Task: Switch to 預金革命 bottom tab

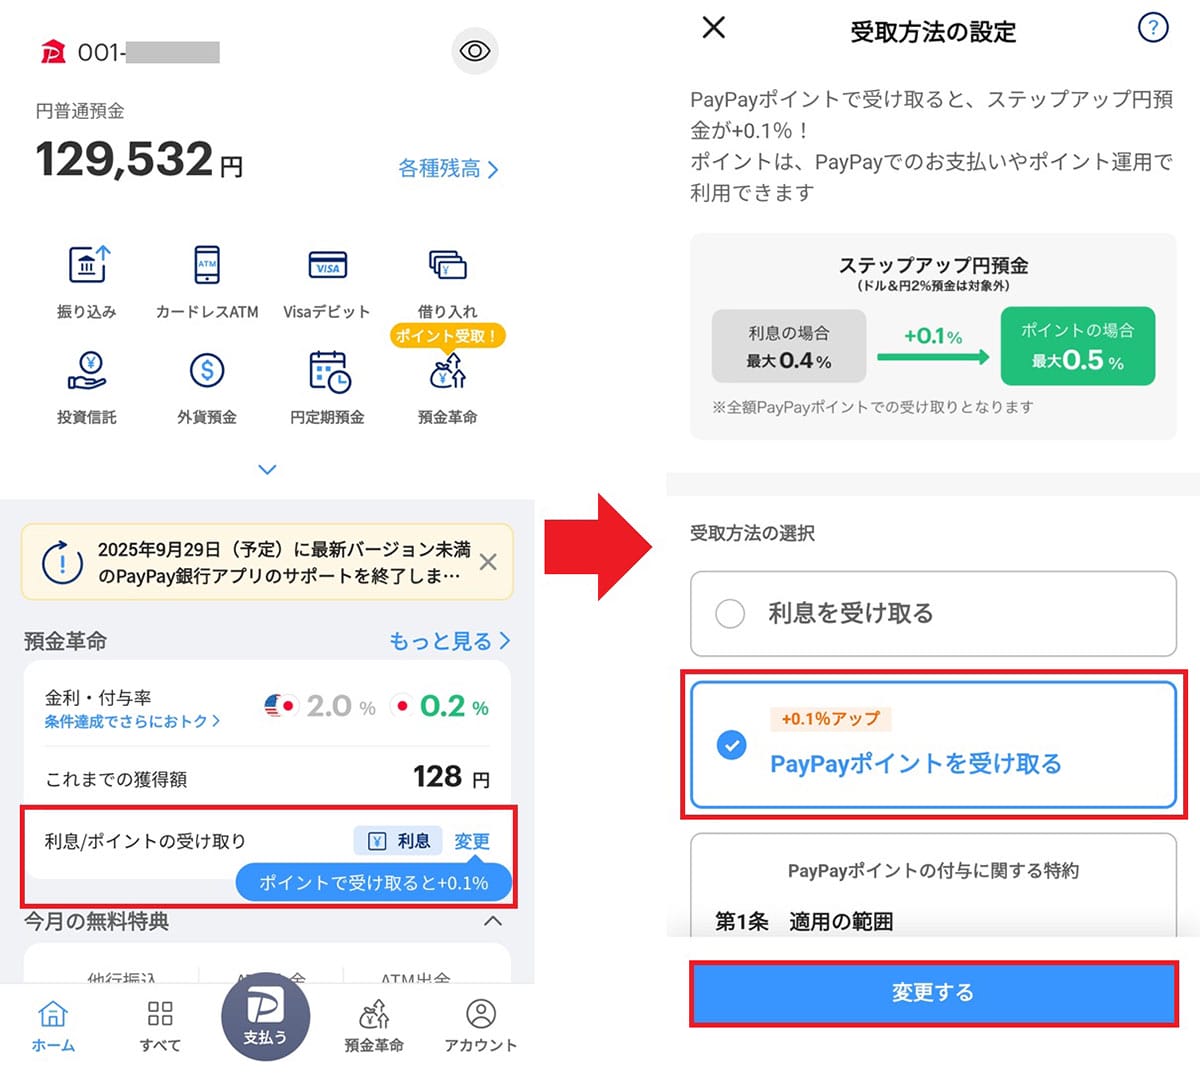Action: click(374, 1026)
